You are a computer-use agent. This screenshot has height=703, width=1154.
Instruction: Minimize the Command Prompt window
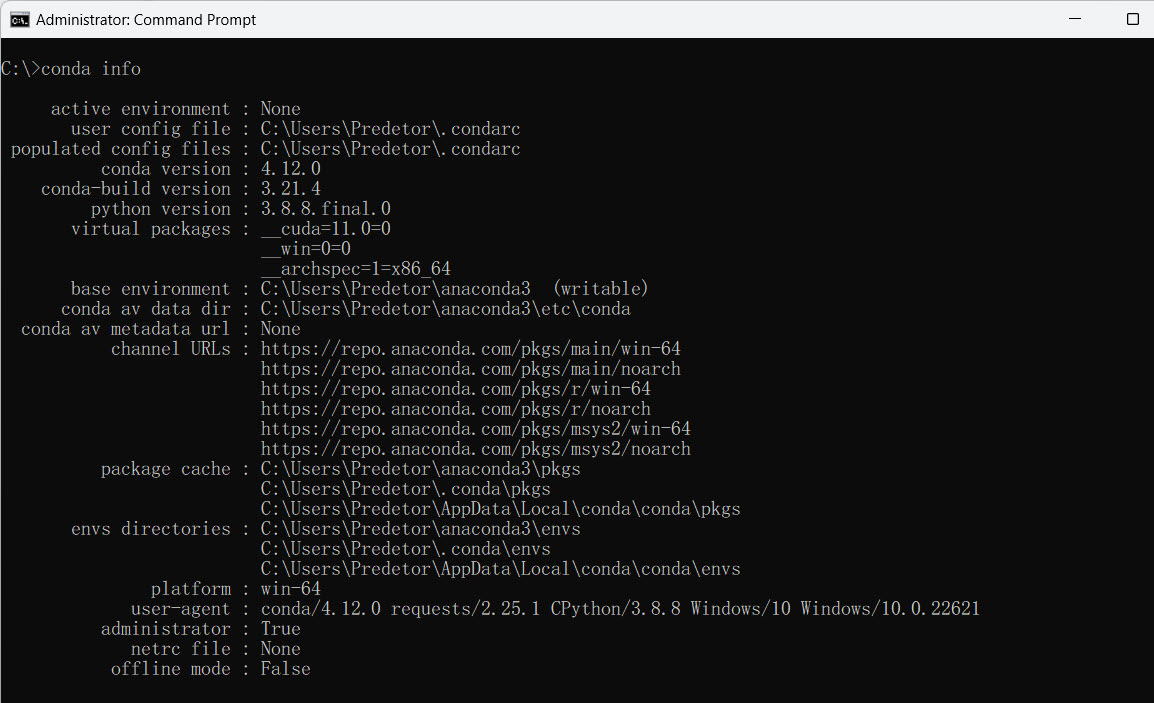(1075, 19)
